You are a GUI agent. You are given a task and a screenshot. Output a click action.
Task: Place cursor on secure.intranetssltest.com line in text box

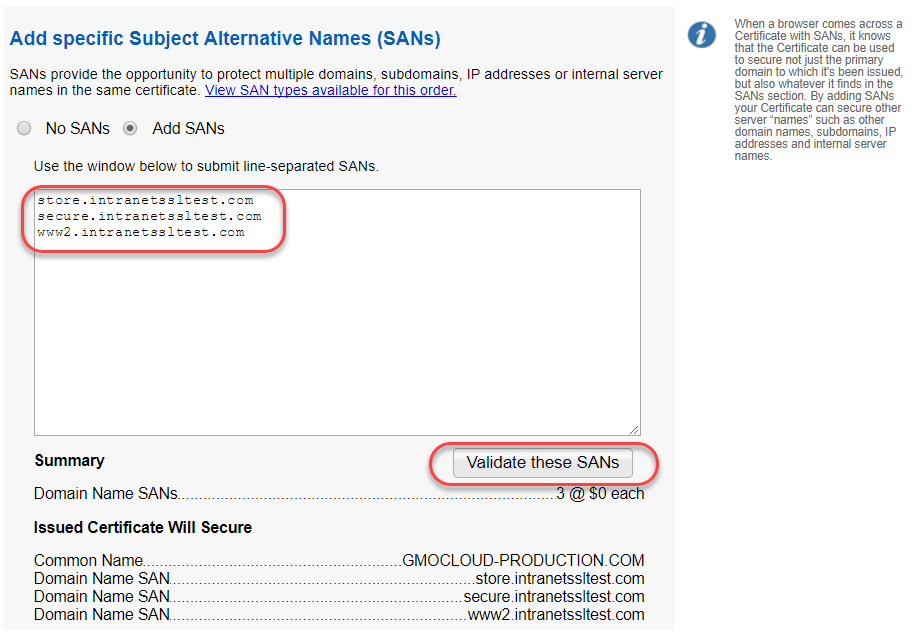click(149, 216)
